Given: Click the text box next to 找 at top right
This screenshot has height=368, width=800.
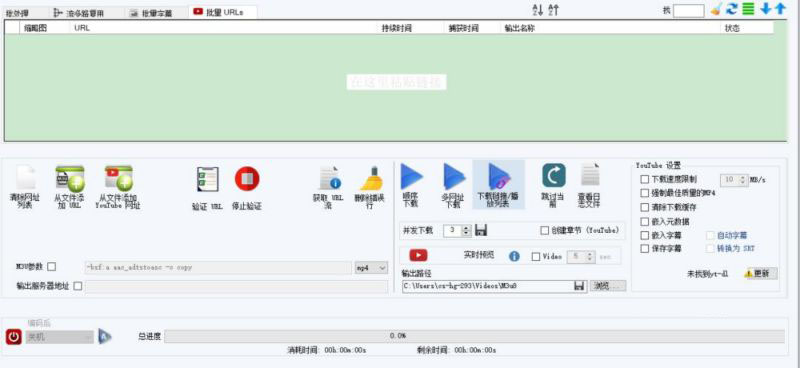Looking at the screenshot, I should 688,10.
